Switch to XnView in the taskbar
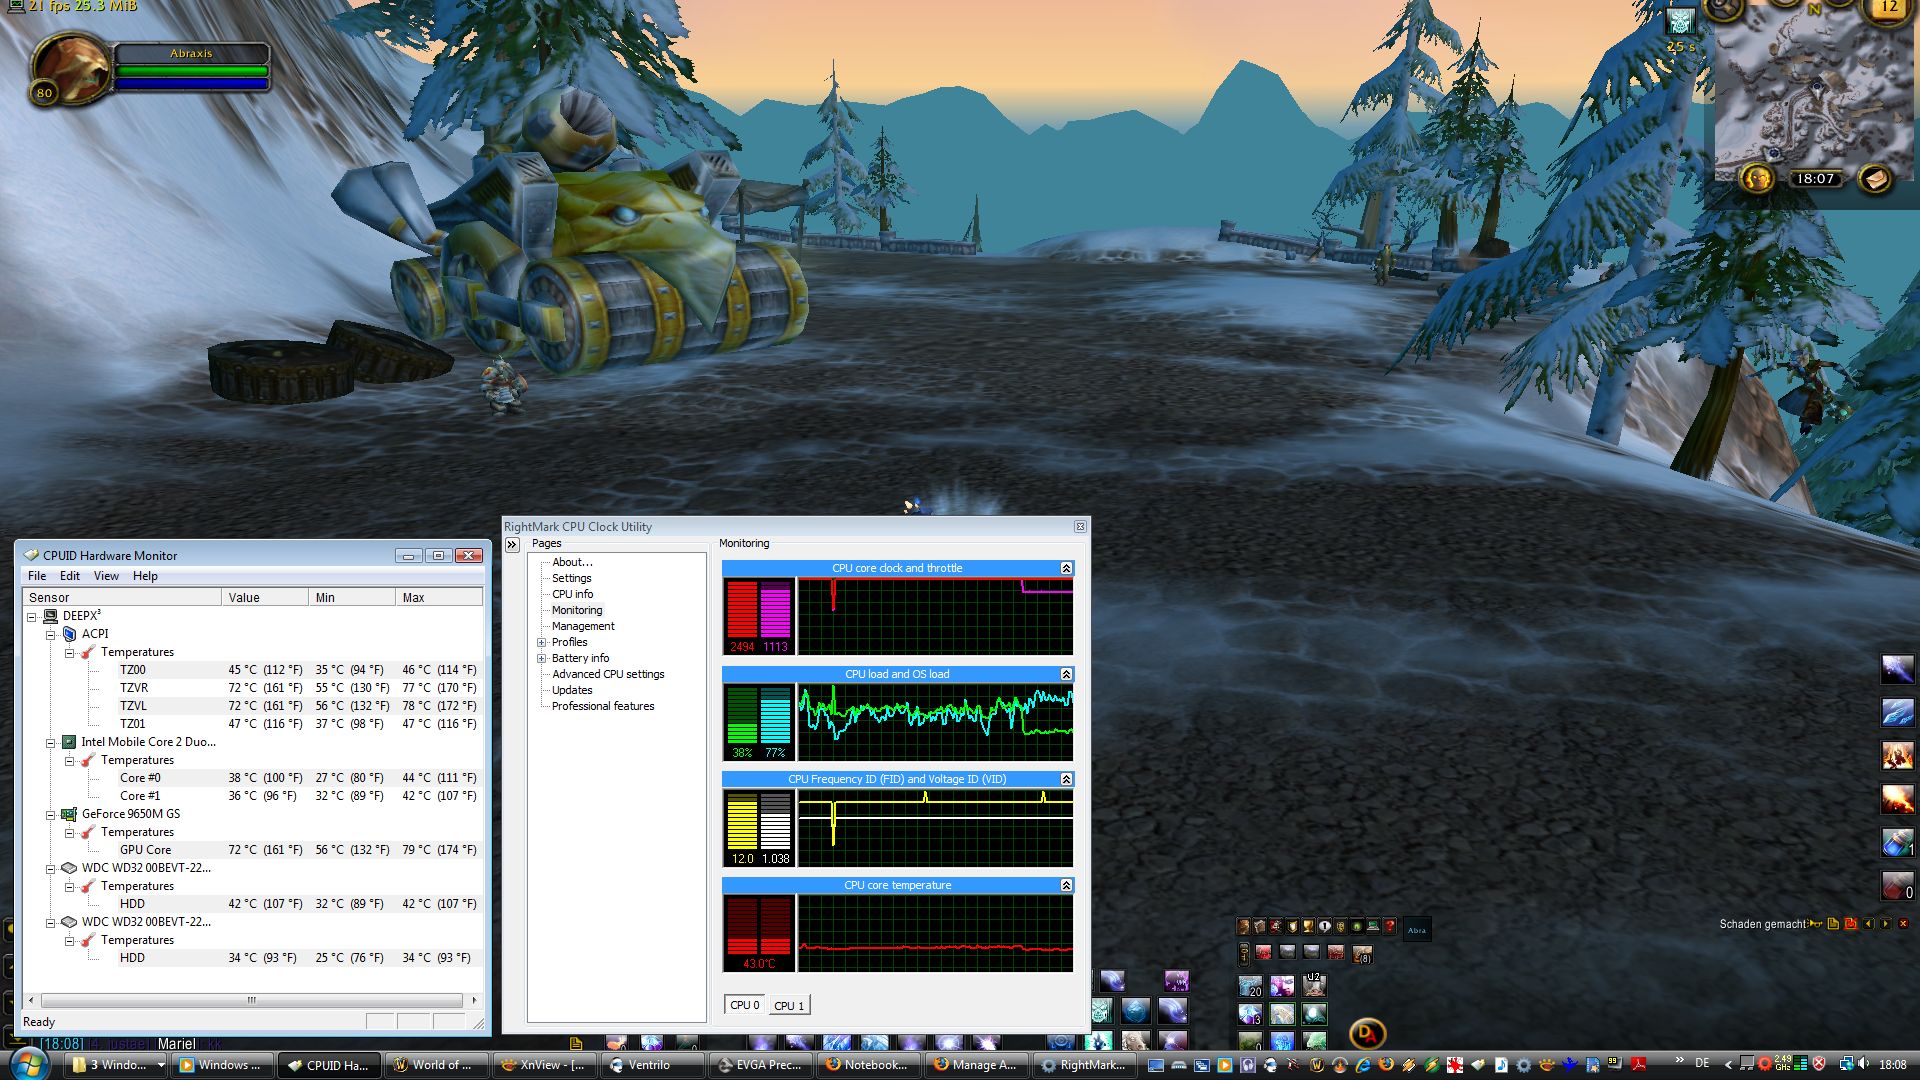This screenshot has height=1080, width=1920. (545, 1065)
